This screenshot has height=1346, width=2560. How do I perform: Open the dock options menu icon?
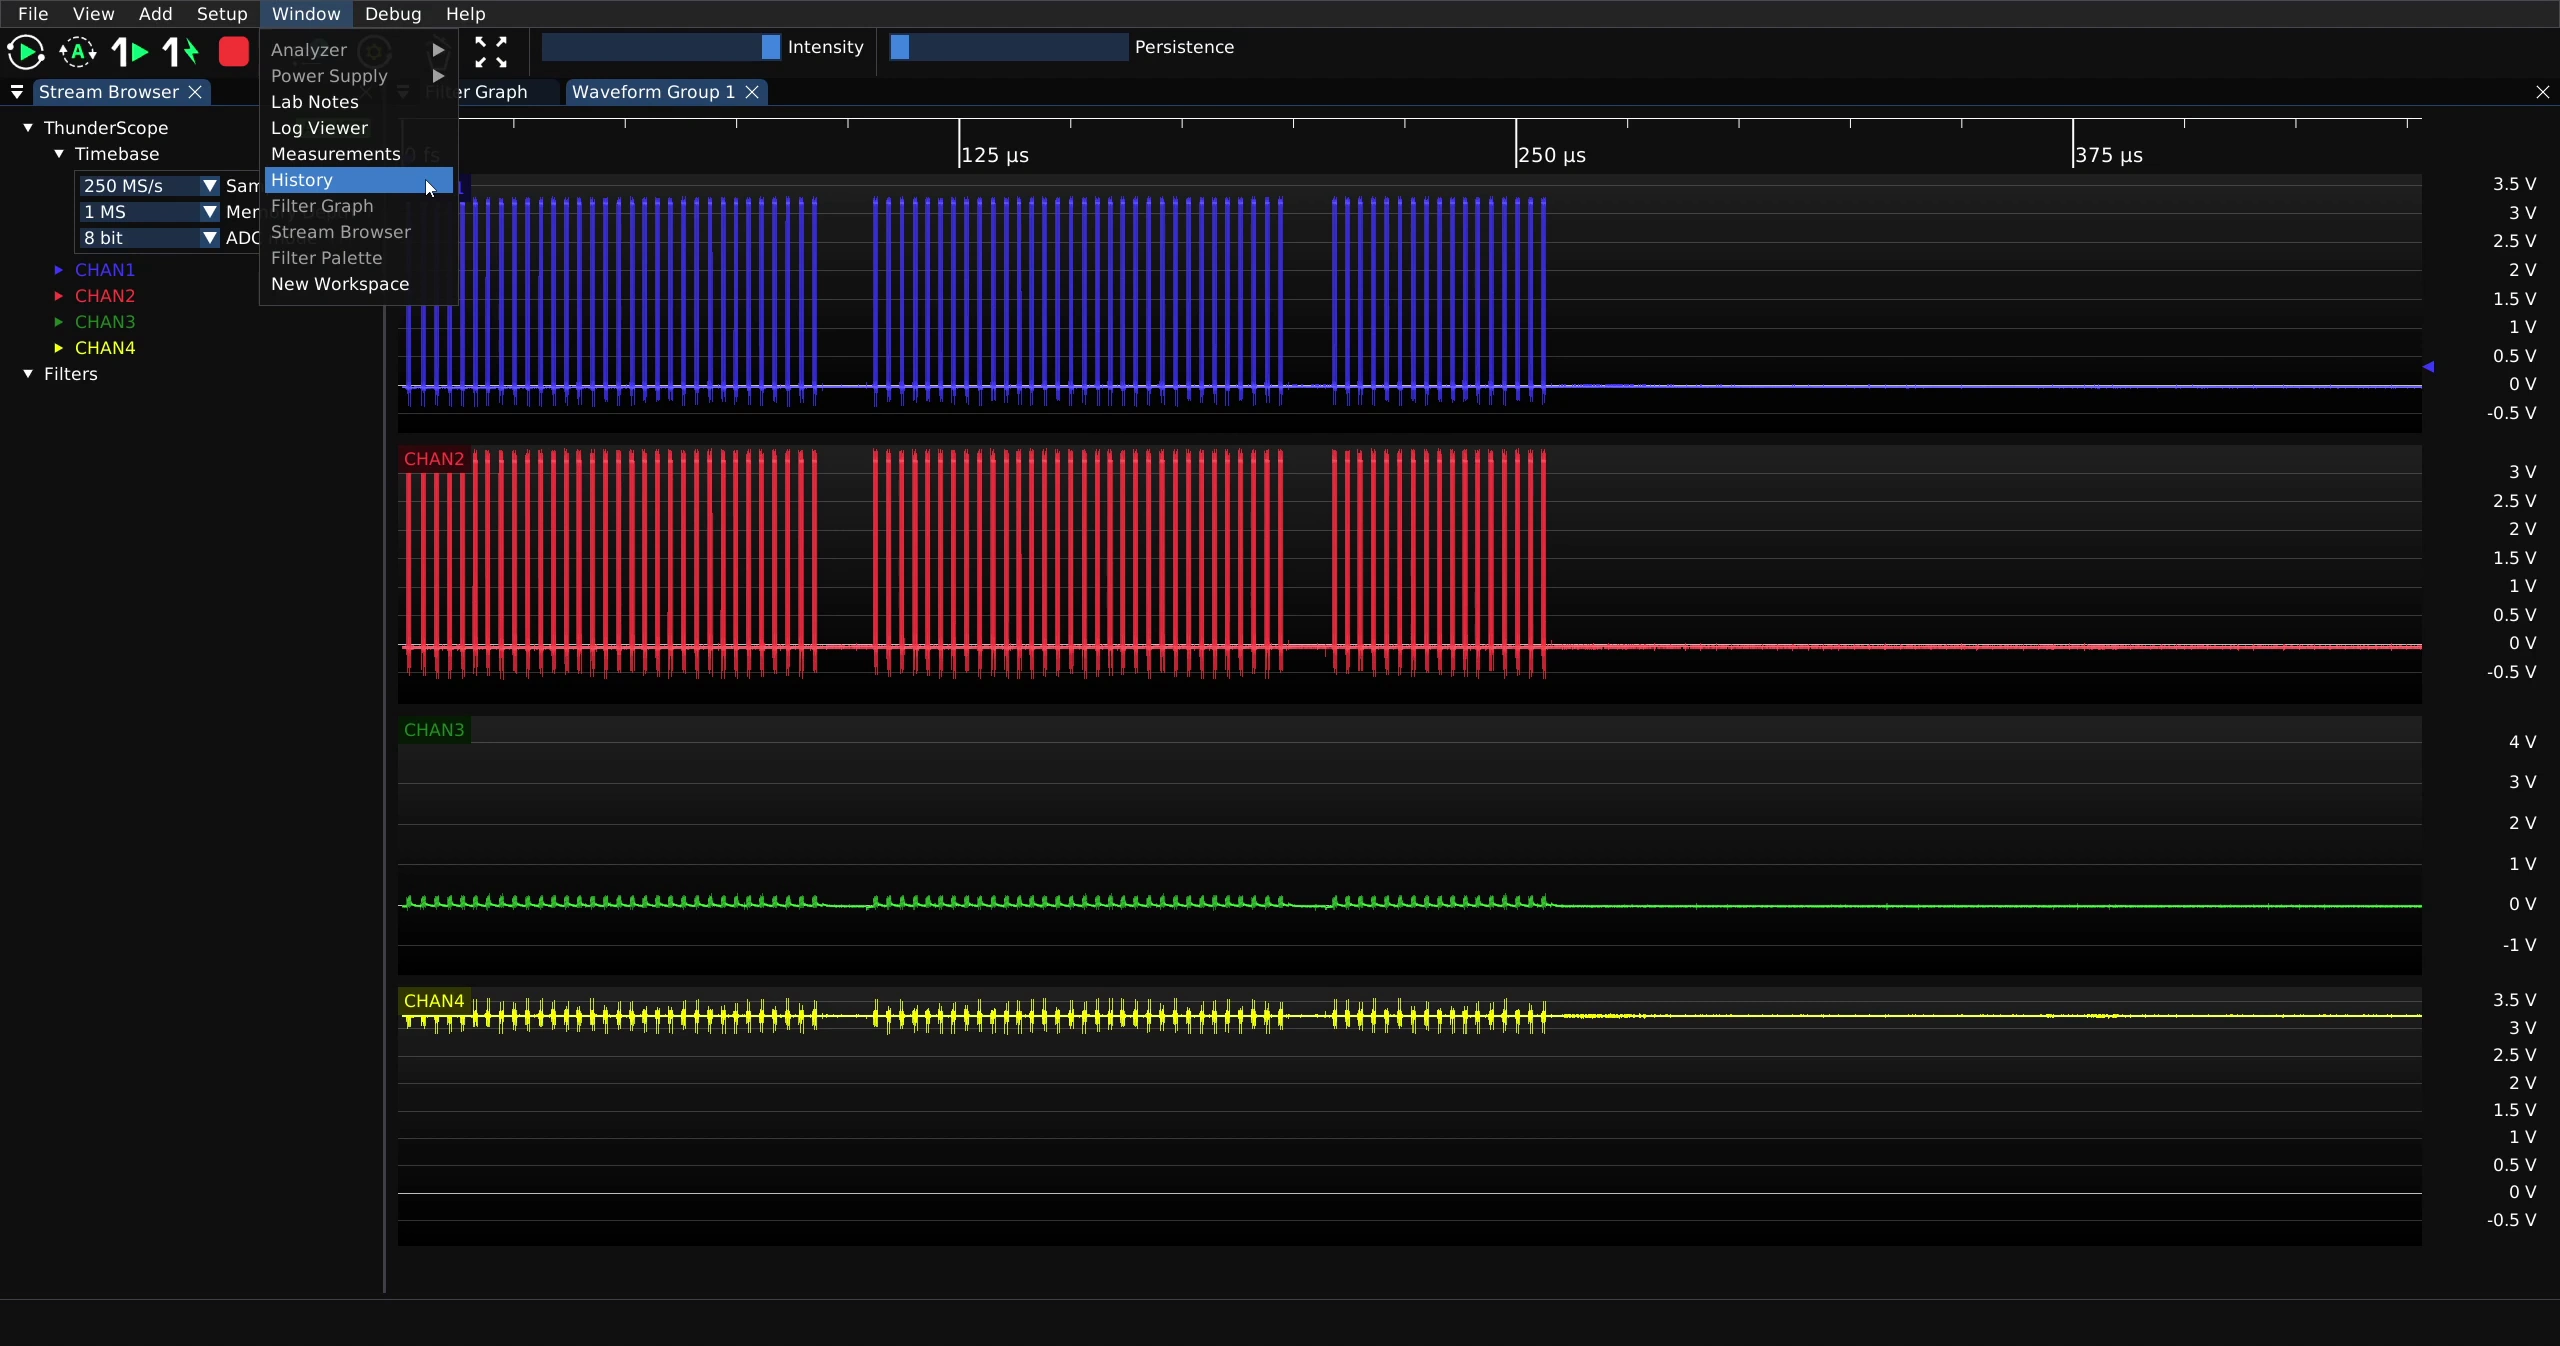pyautogui.click(x=16, y=92)
